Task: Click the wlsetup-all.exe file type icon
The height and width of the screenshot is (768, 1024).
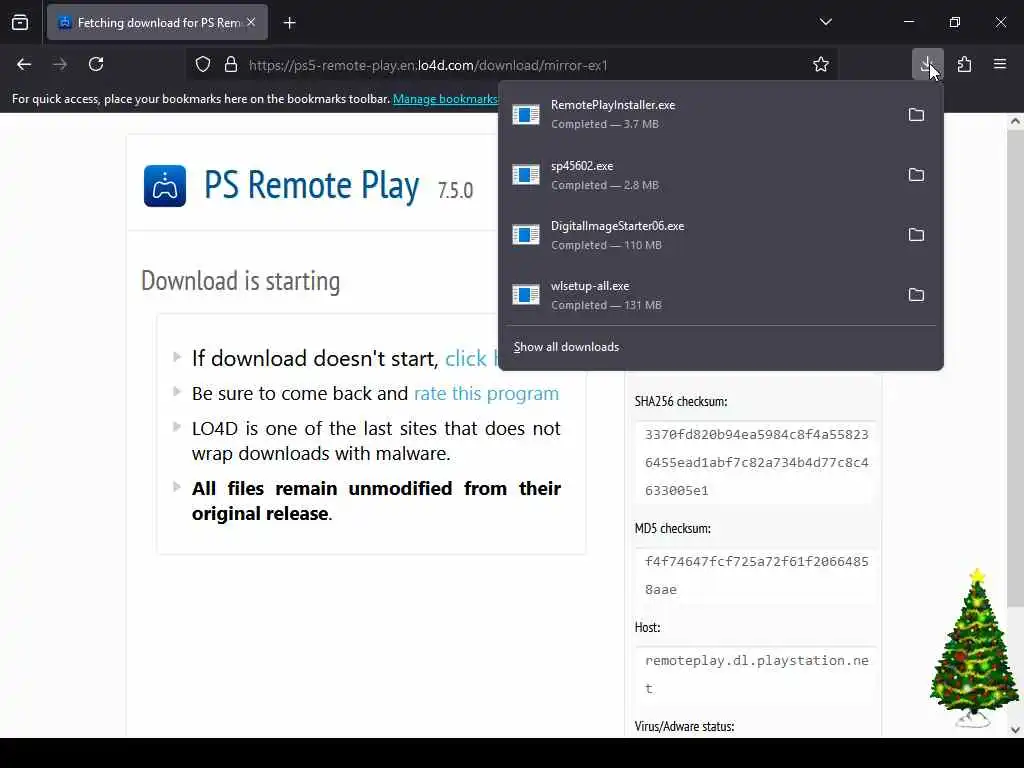Action: [x=526, y=295]
